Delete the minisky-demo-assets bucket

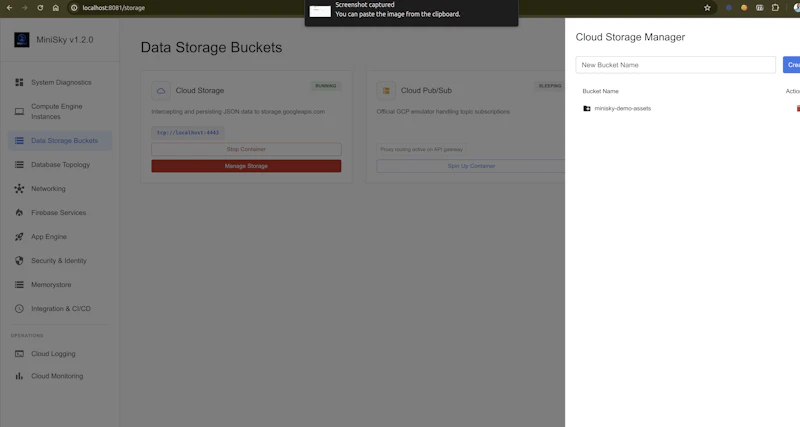pyautogui.click(x=798, y=108)
